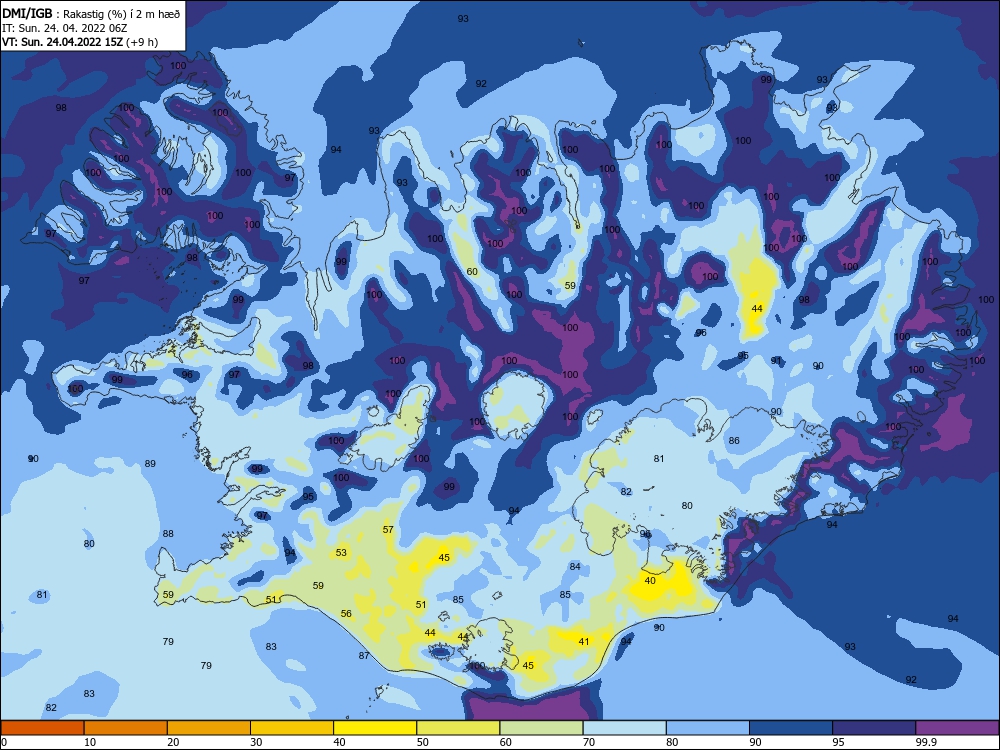This screenshot has width=1000, height=750.
Task: Click the 30–40 golden legend swatch
Action: coord(292,728)
